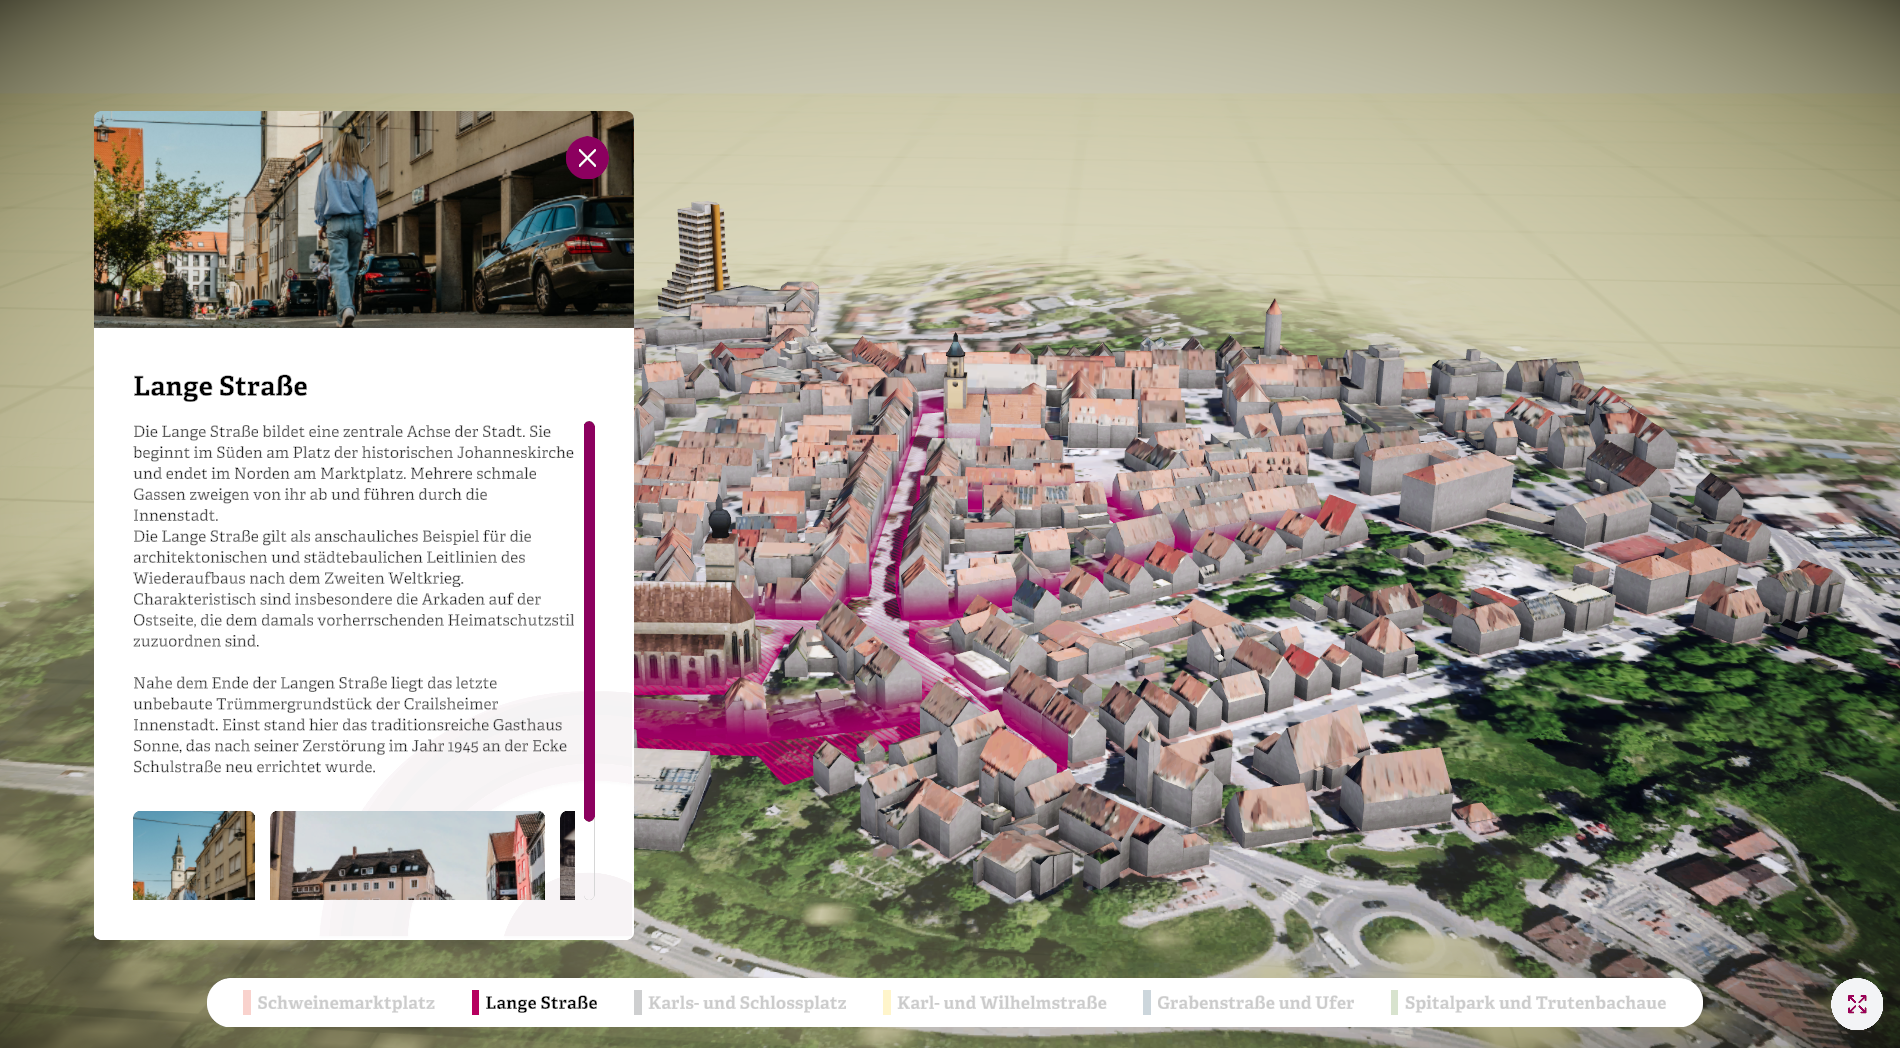Click the purple panel scrollbar

pos(589,621)
